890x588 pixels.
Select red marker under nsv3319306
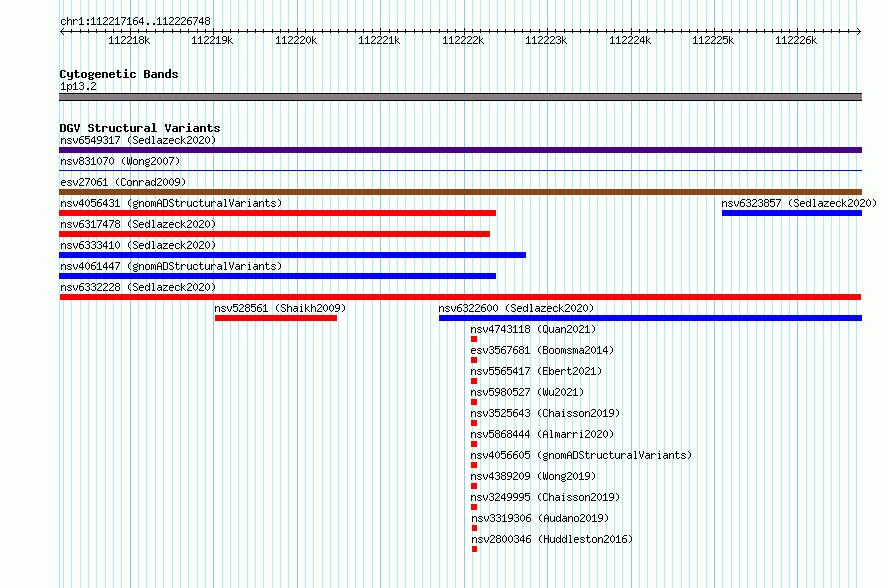(475, 528)
